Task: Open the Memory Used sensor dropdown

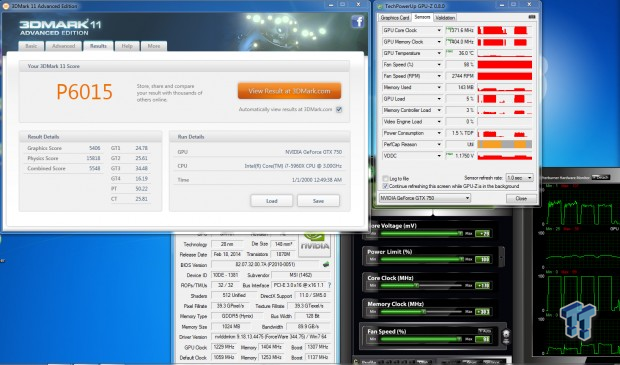Action: coord(439,87)
